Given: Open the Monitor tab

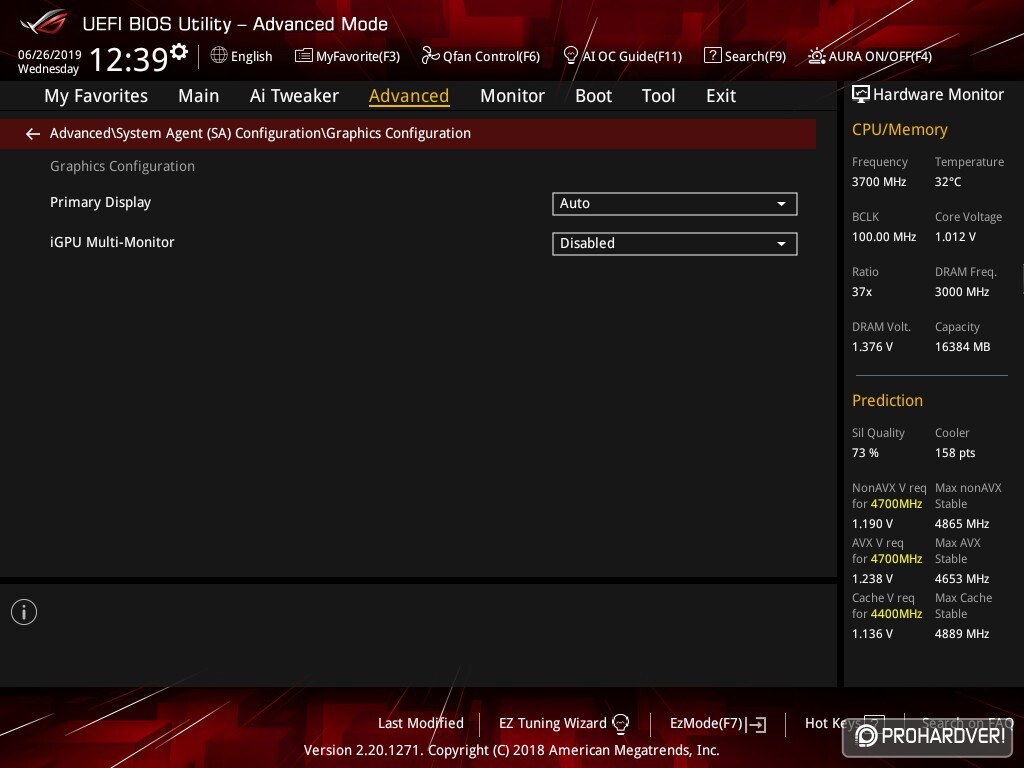Looking at the screenshot, I should pyautogui.click(x=512, y=96).
